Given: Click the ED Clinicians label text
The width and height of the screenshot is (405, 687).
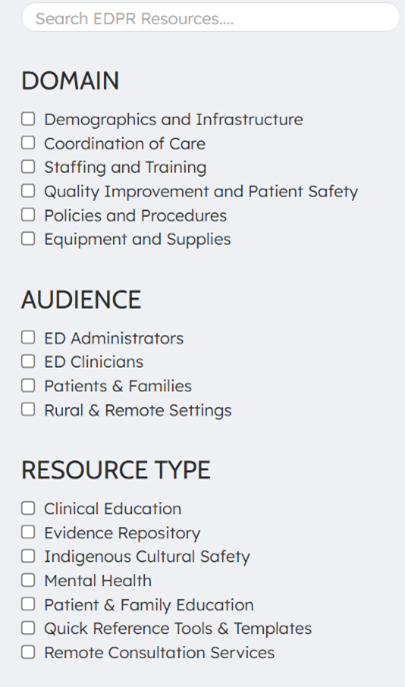Looking at the screenshot, I should coord(94,362).
